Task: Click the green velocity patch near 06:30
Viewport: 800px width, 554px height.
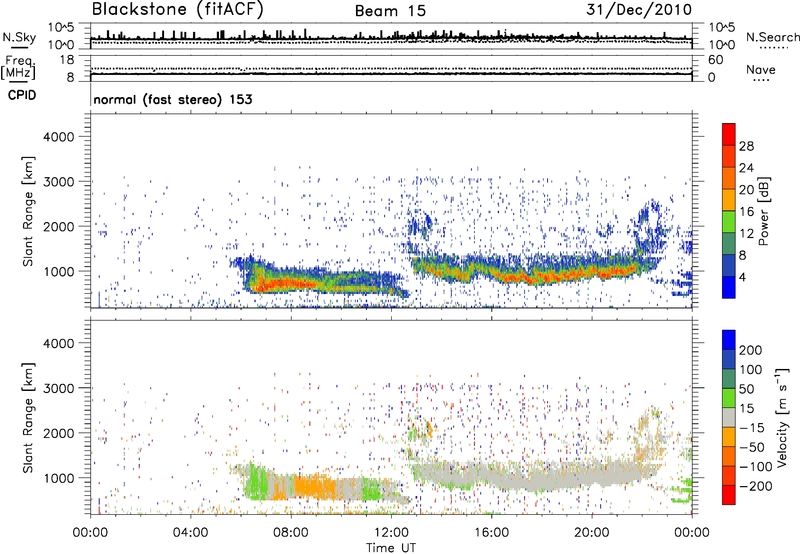Action: [257, 482]
